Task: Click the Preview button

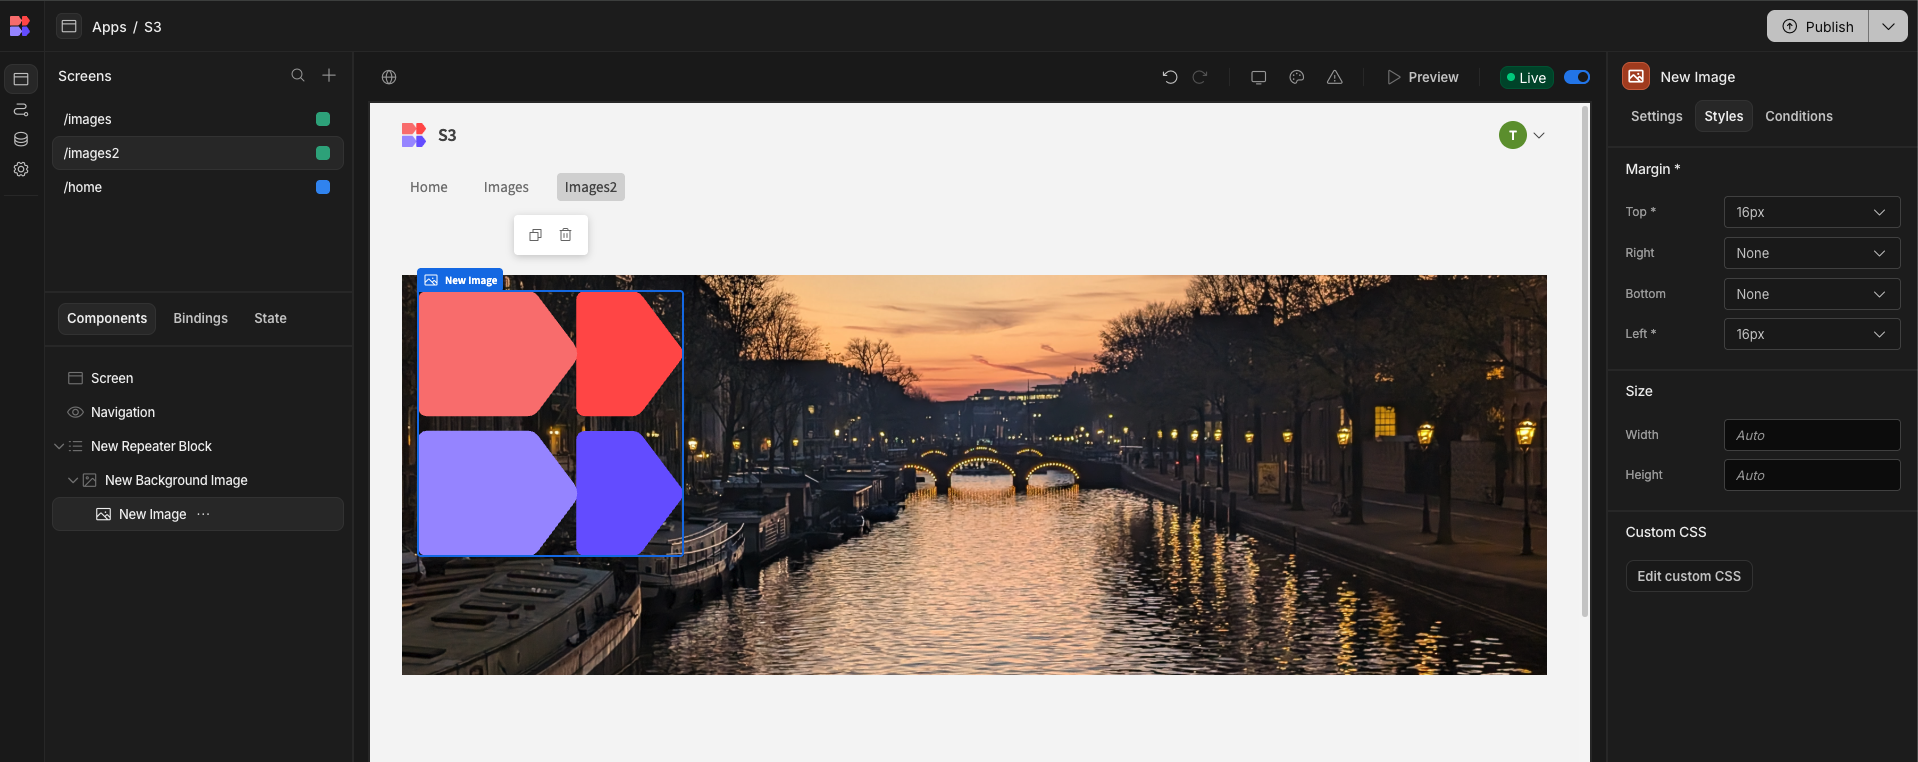Action: point(1422,77)
